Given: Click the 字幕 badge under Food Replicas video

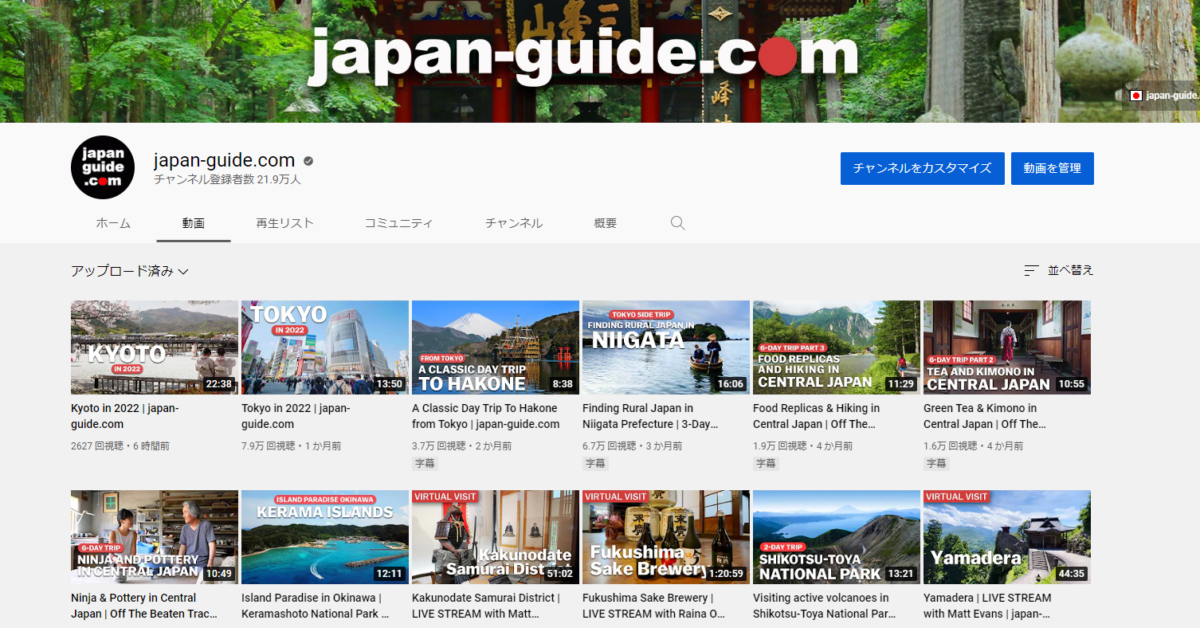Looking at the screenshot, I should (766, 464).
